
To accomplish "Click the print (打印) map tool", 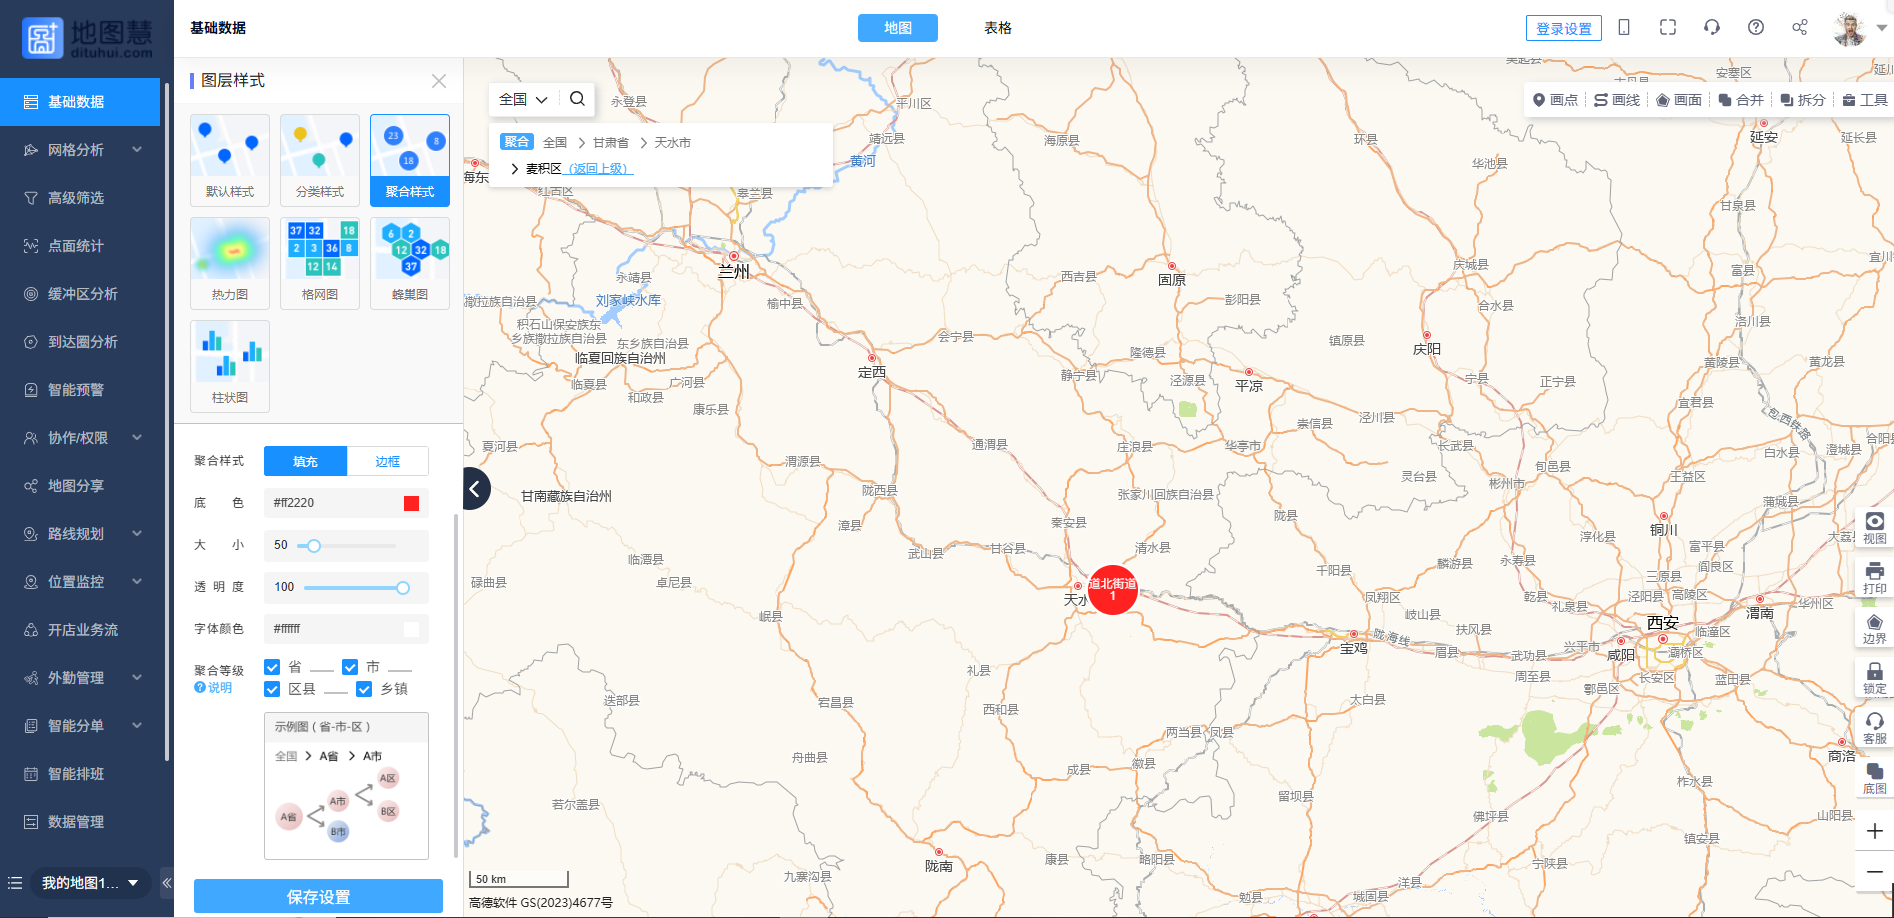I will [x=1874, y=577].
